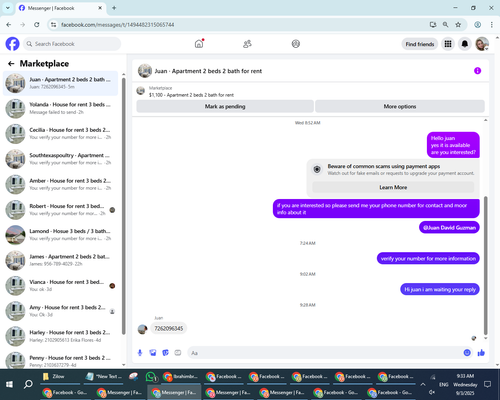Open Juan - Apartment 2 beds conversation
The height and width of the screenshot is (400, 500).
[x=61, y=83]
